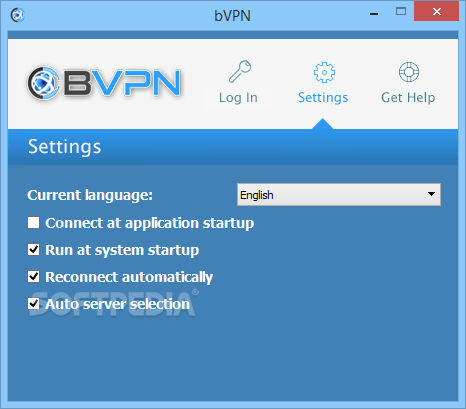Switch to the Settings tab label
Screen dimensions: 466x409
click(323, 97)
